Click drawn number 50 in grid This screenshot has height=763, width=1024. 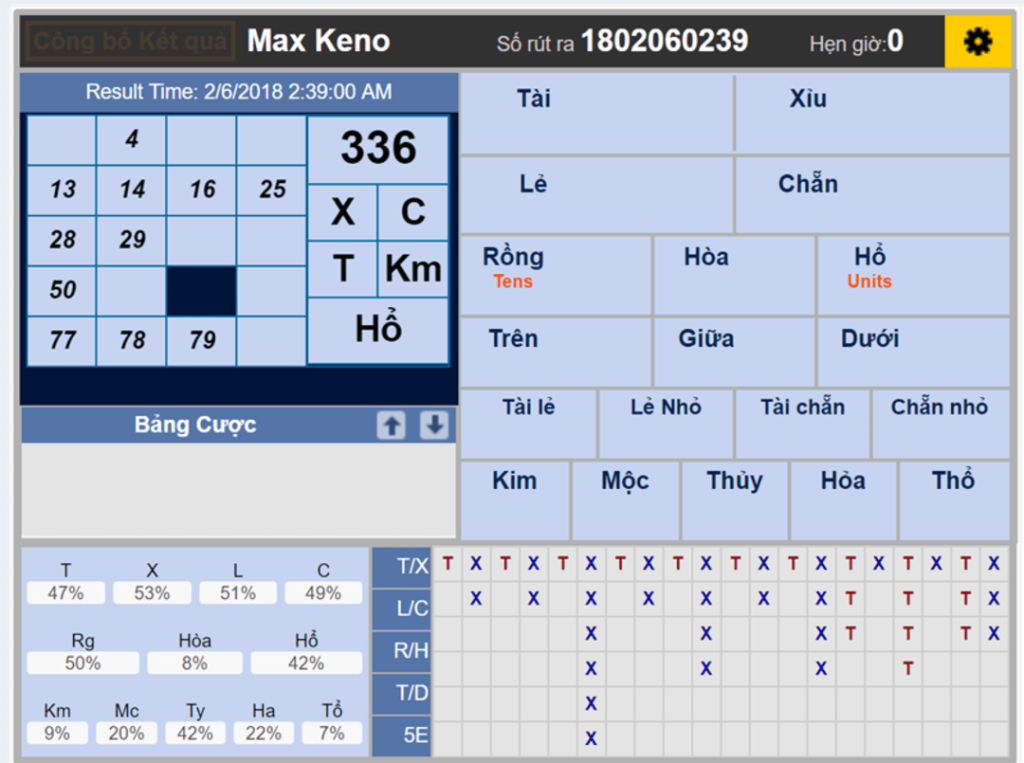point(62,291)
